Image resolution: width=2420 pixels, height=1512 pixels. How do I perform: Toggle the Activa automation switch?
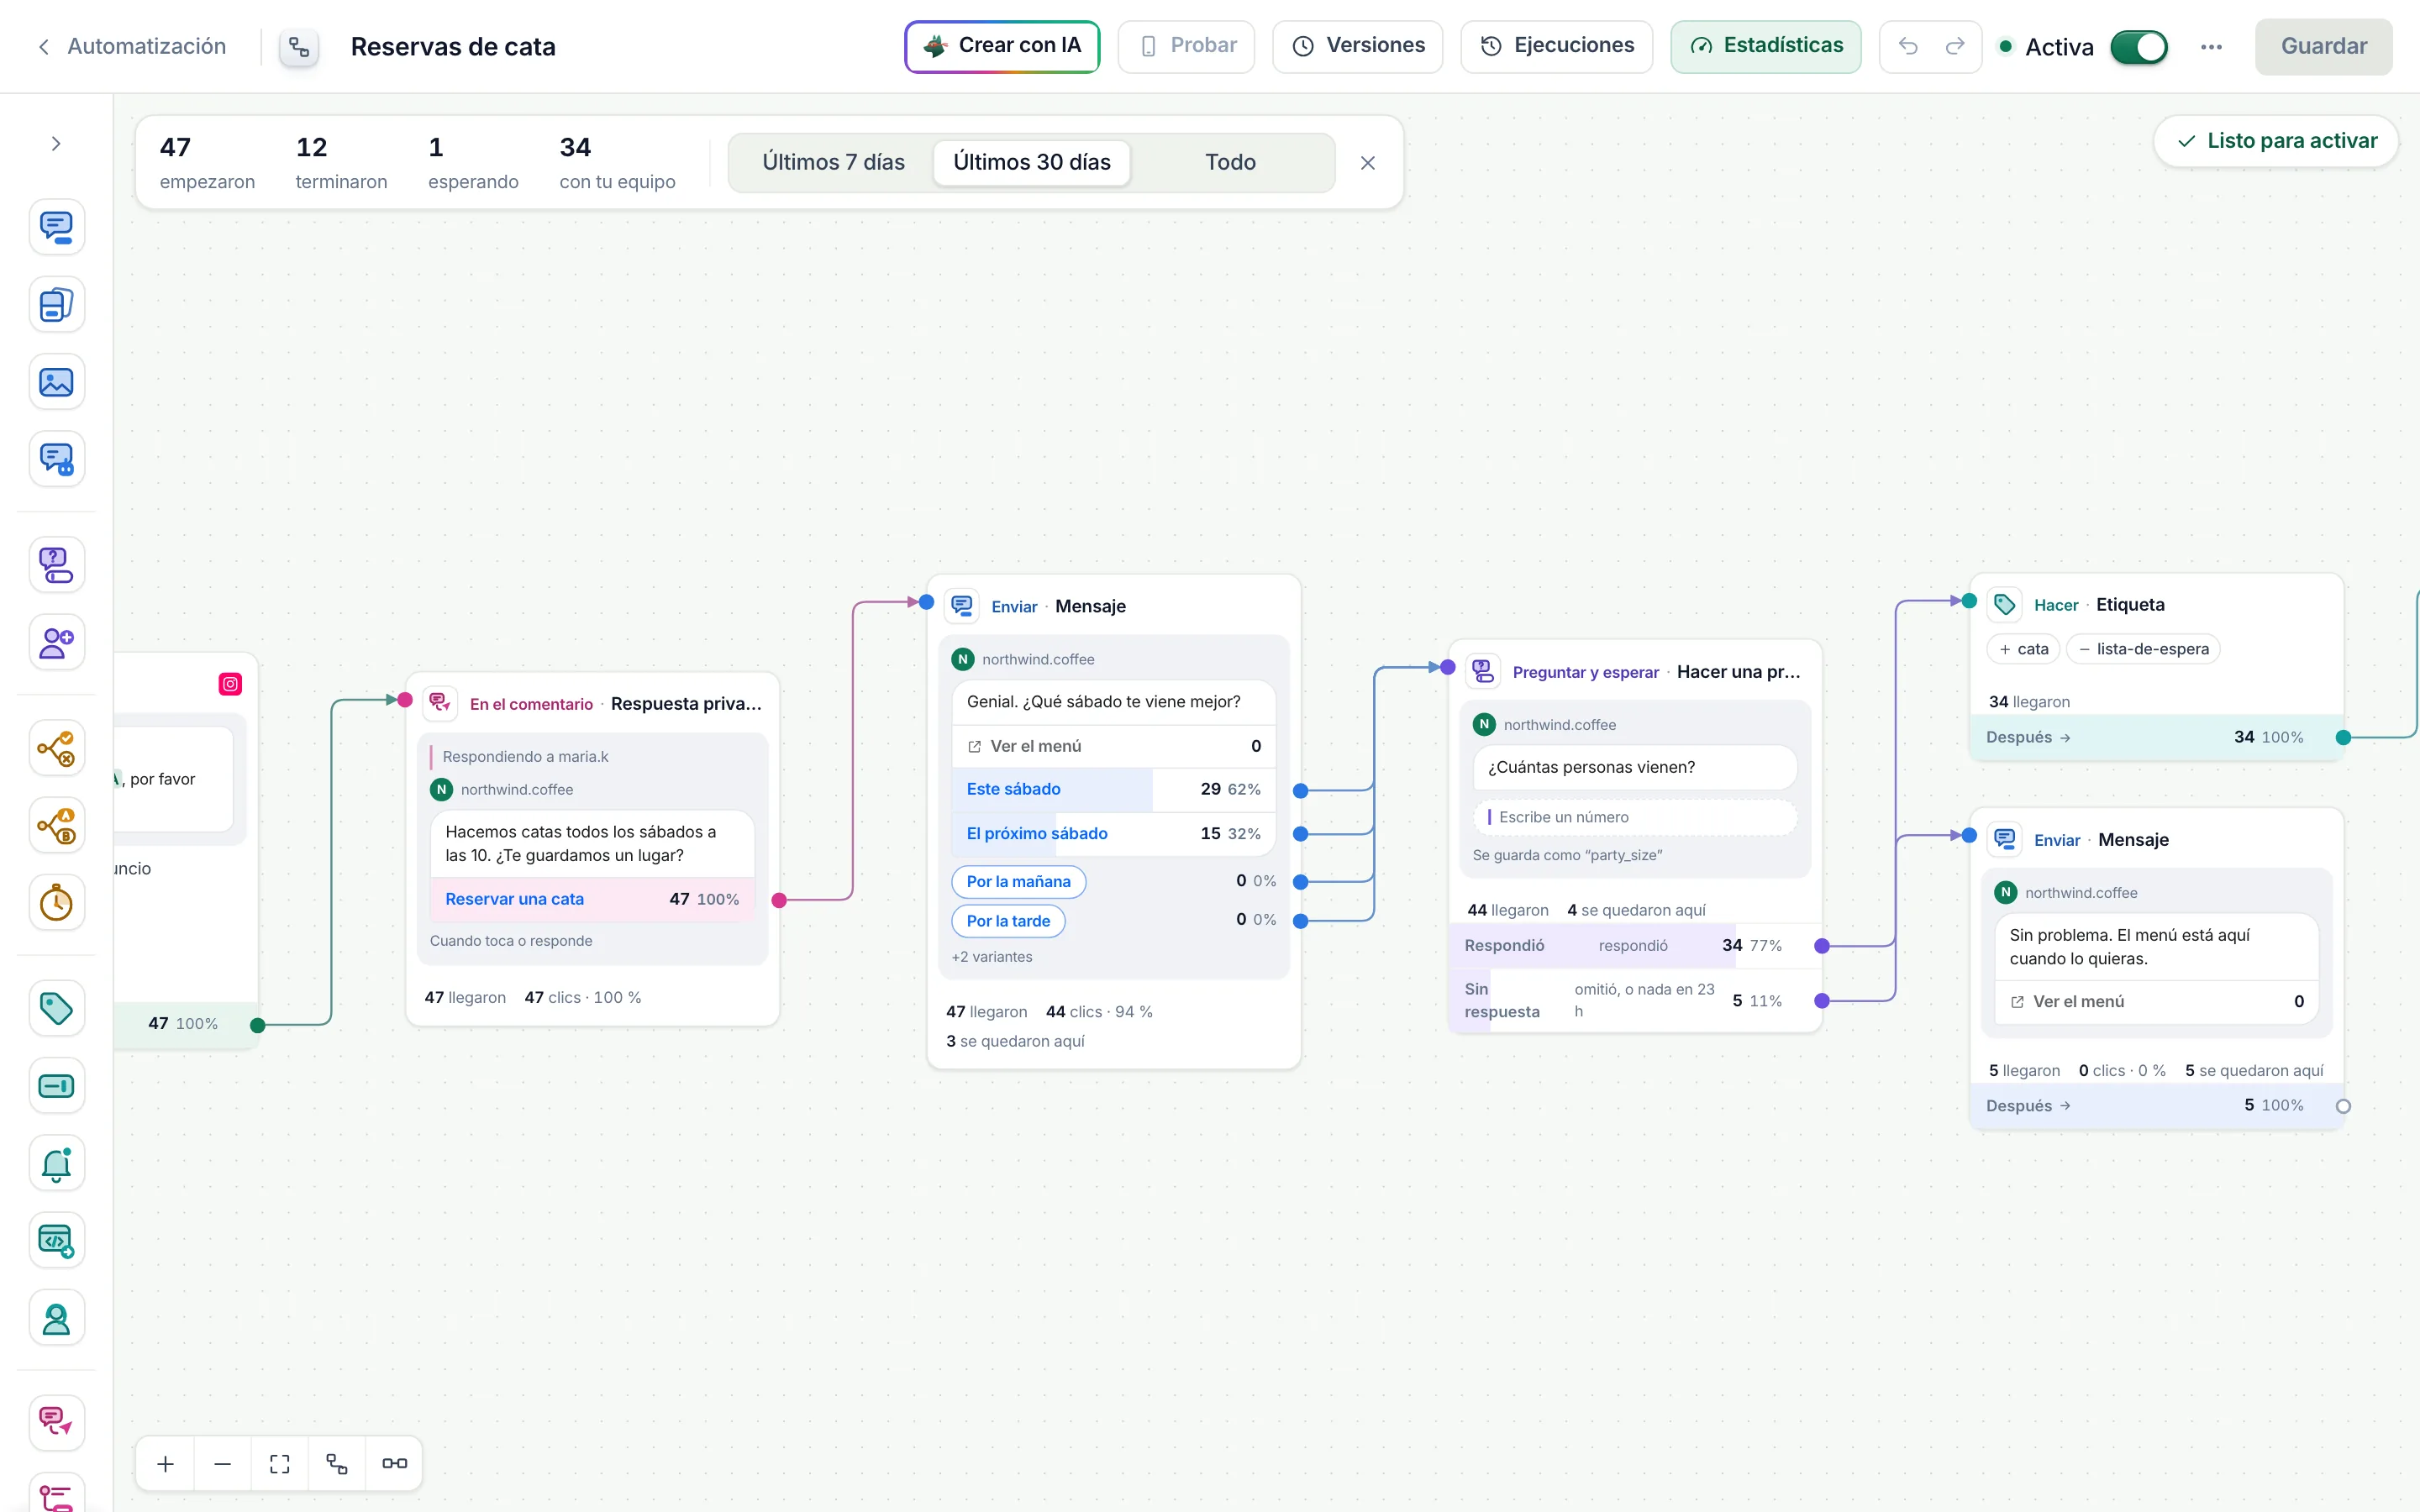pyautogui.click(x=2138, y=47)
